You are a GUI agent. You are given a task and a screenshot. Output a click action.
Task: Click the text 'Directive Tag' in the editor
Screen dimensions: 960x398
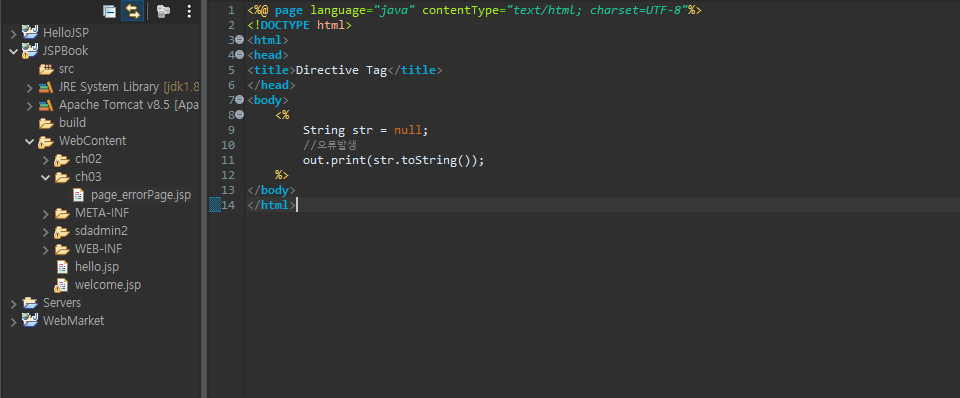pyautogui.click(x=342, y=70)
